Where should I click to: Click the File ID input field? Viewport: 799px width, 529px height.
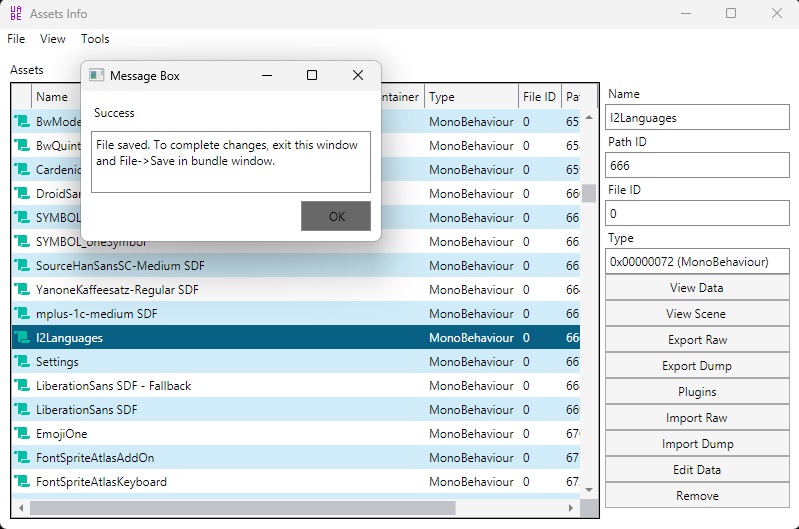pos(697,214)
